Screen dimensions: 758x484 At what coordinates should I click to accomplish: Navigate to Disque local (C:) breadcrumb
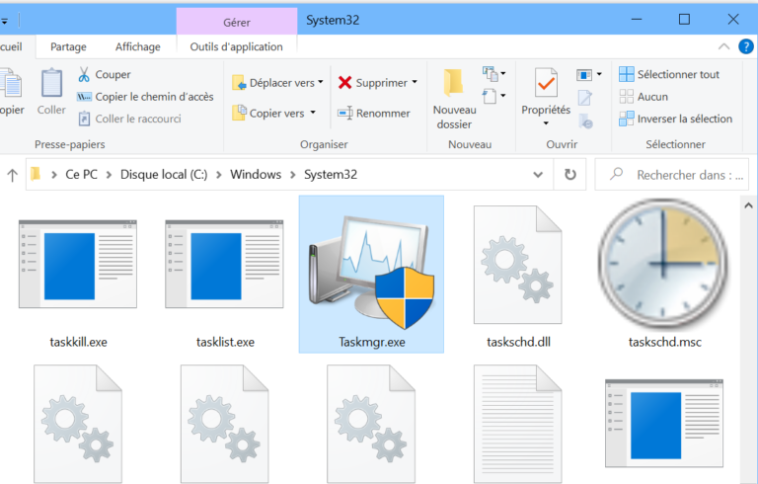(x=164, y=175)
